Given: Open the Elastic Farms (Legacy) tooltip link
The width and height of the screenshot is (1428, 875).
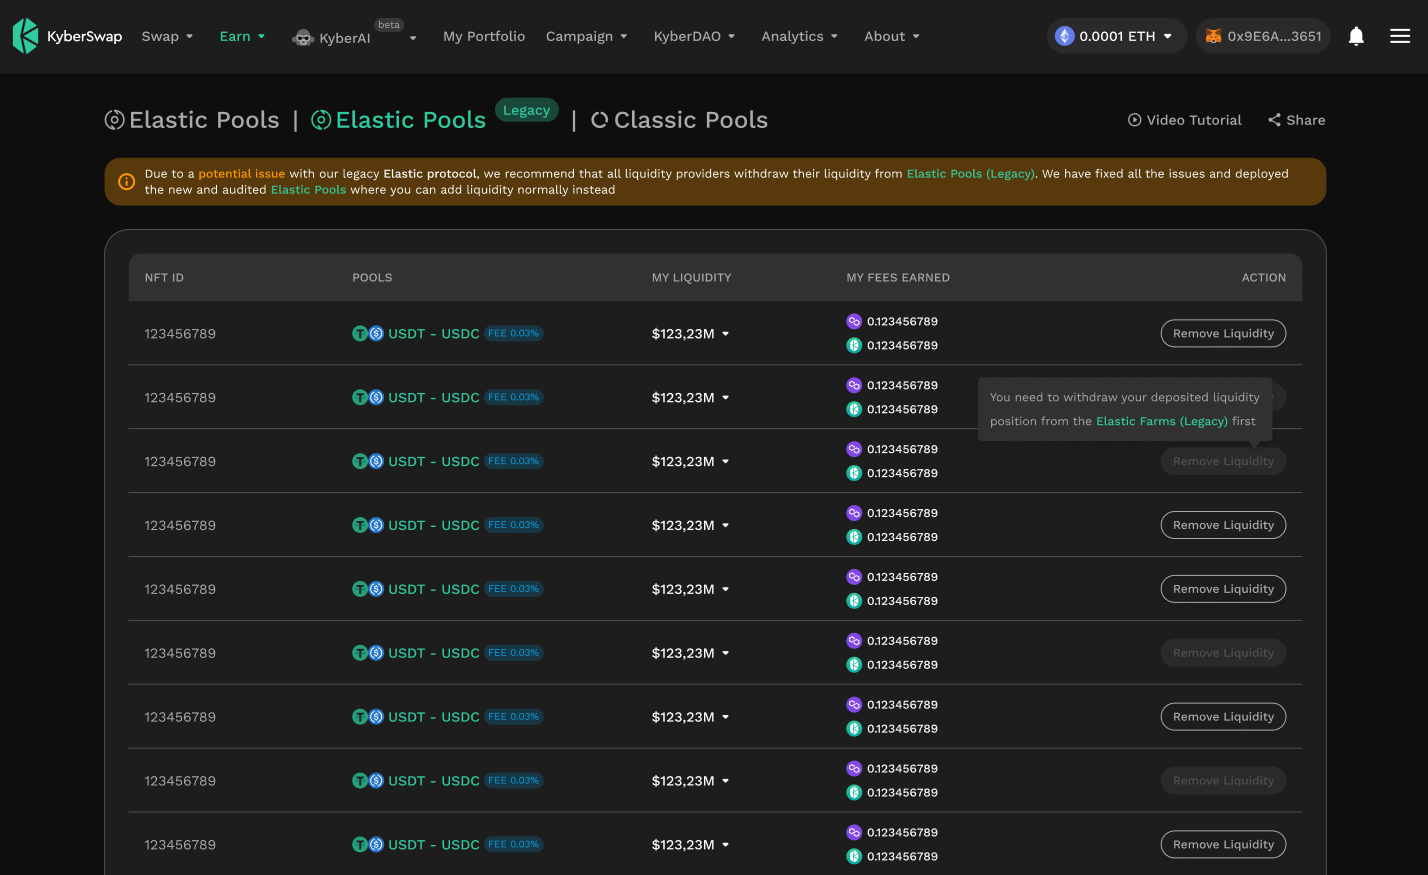Looking at the screenshot, I should (1162, 422).
